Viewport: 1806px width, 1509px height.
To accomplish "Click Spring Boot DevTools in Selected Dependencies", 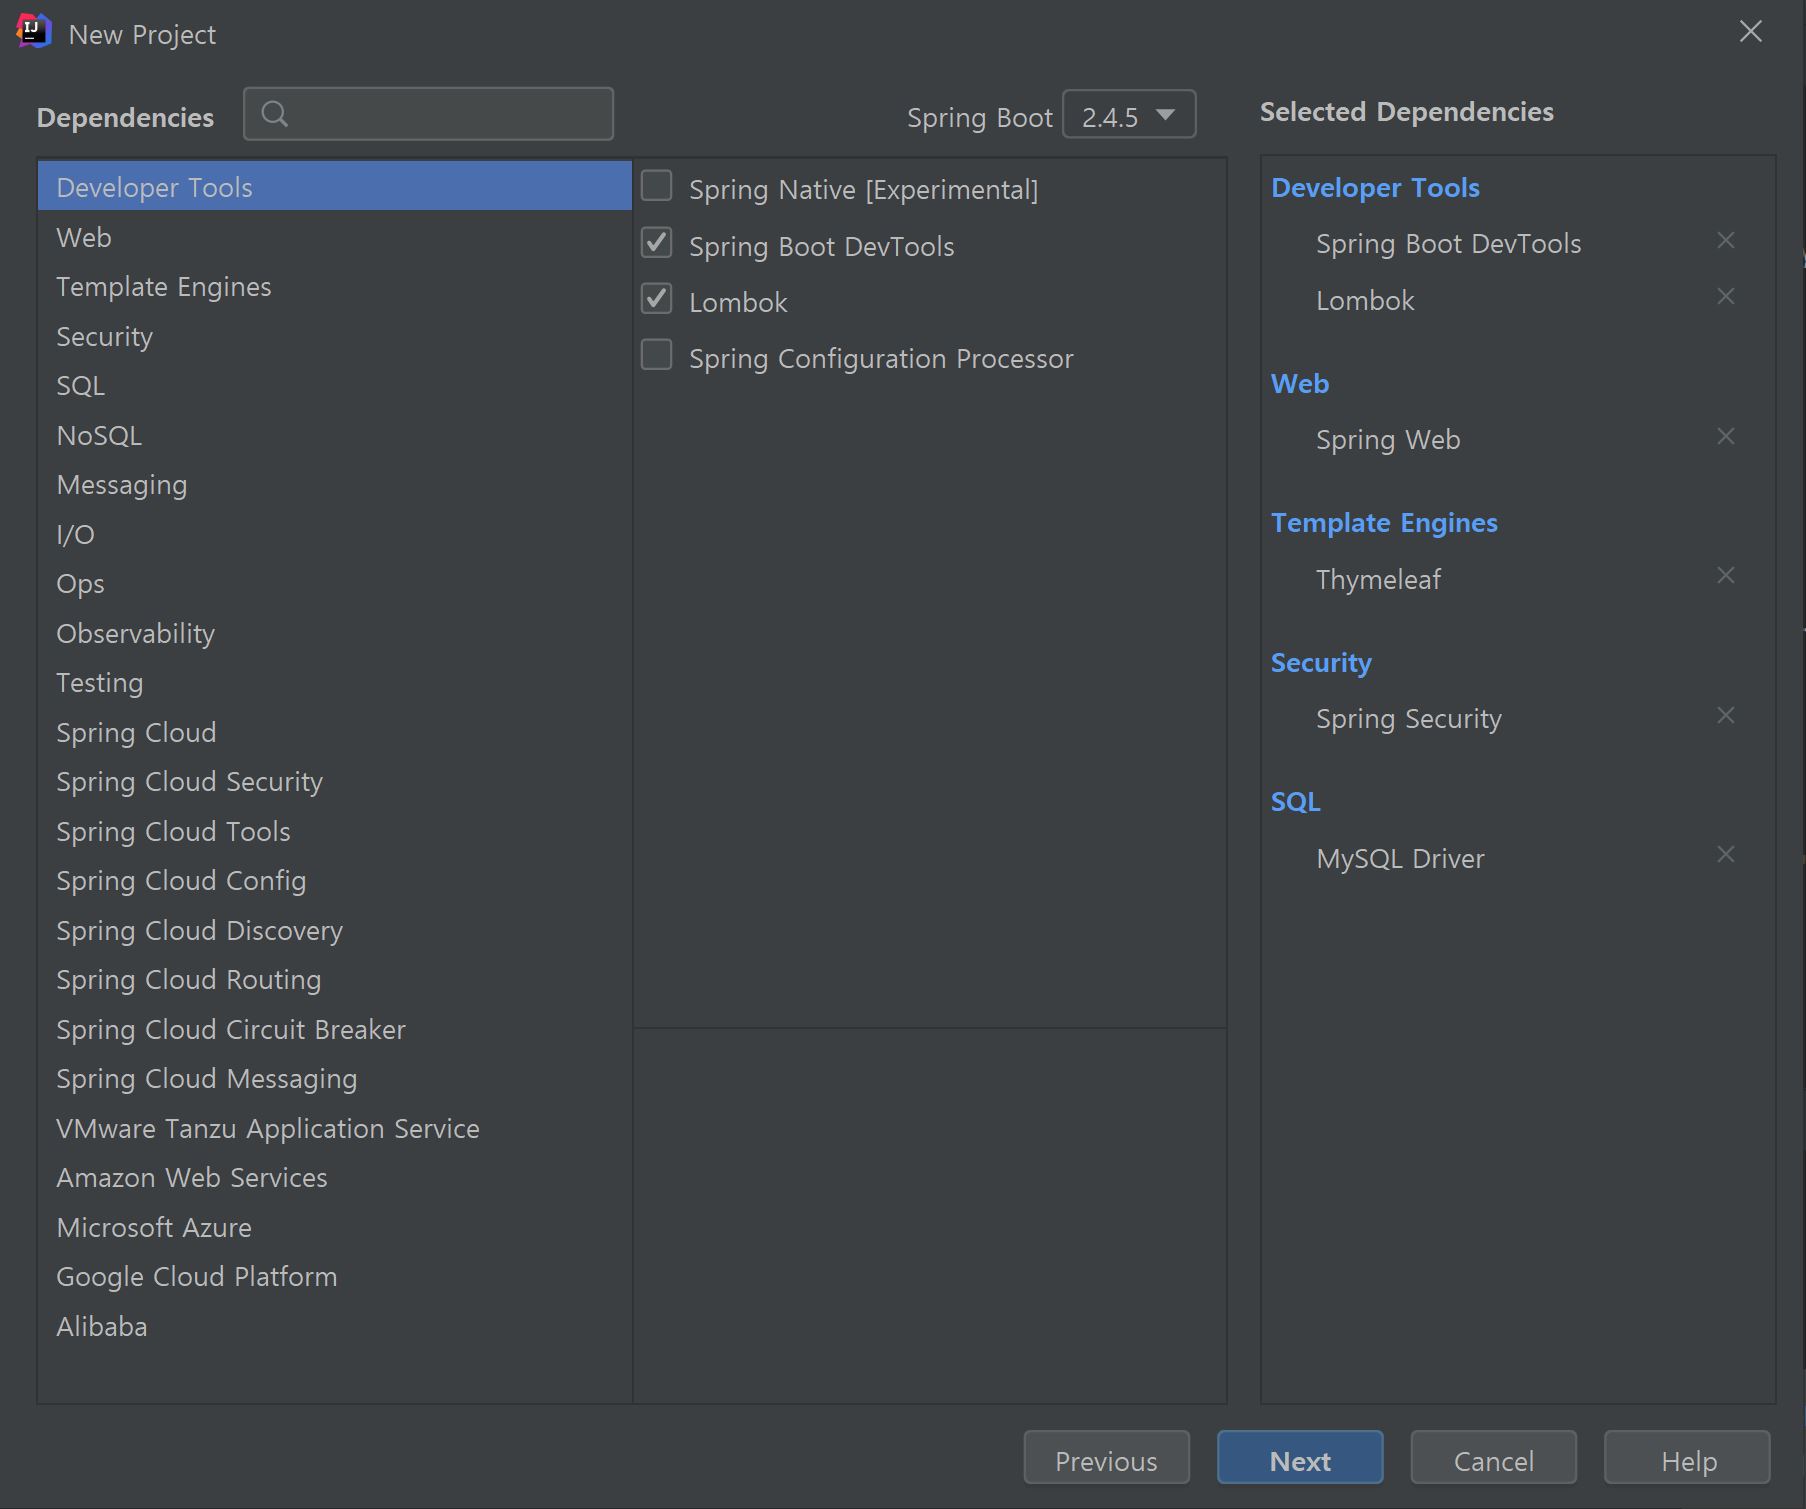I will point(1448,244).
